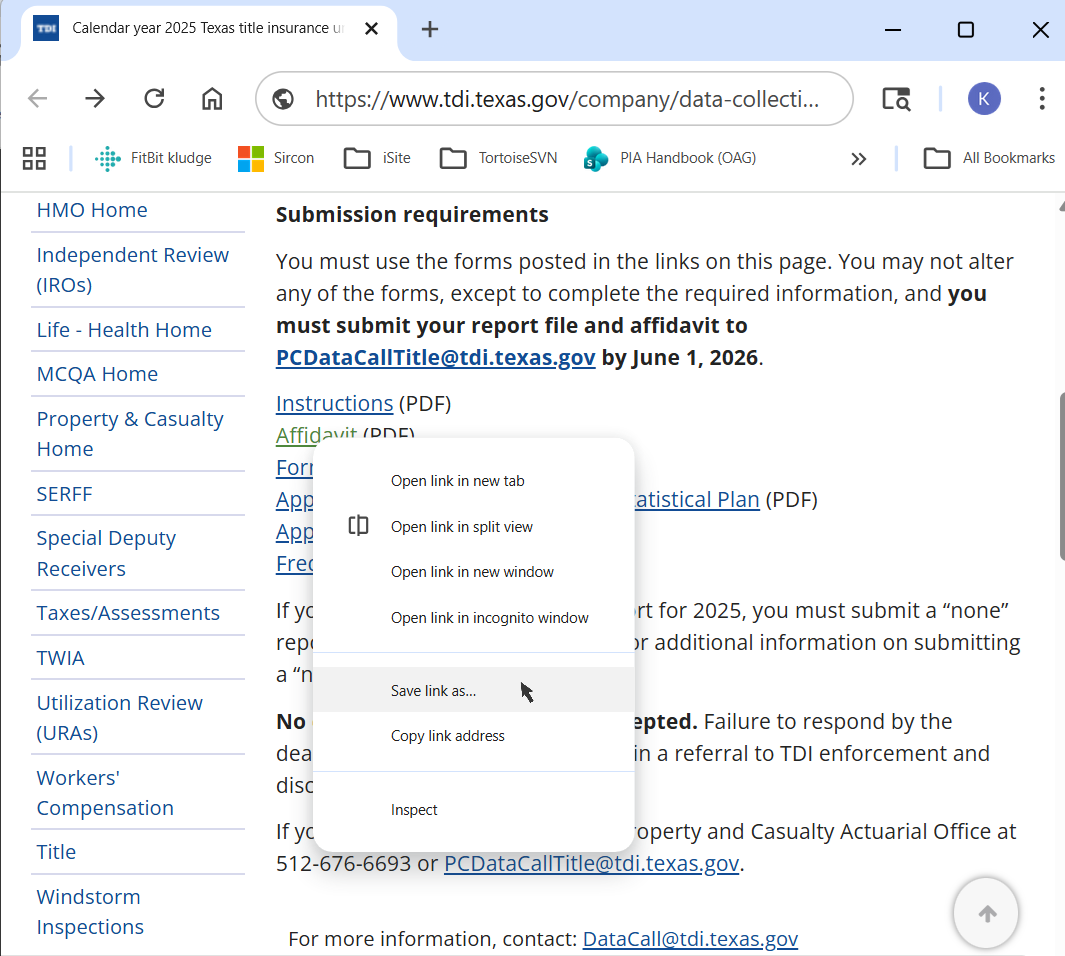Choose Inspect from the context menu
Screen dimensions: 1065x956
point(414,810)
